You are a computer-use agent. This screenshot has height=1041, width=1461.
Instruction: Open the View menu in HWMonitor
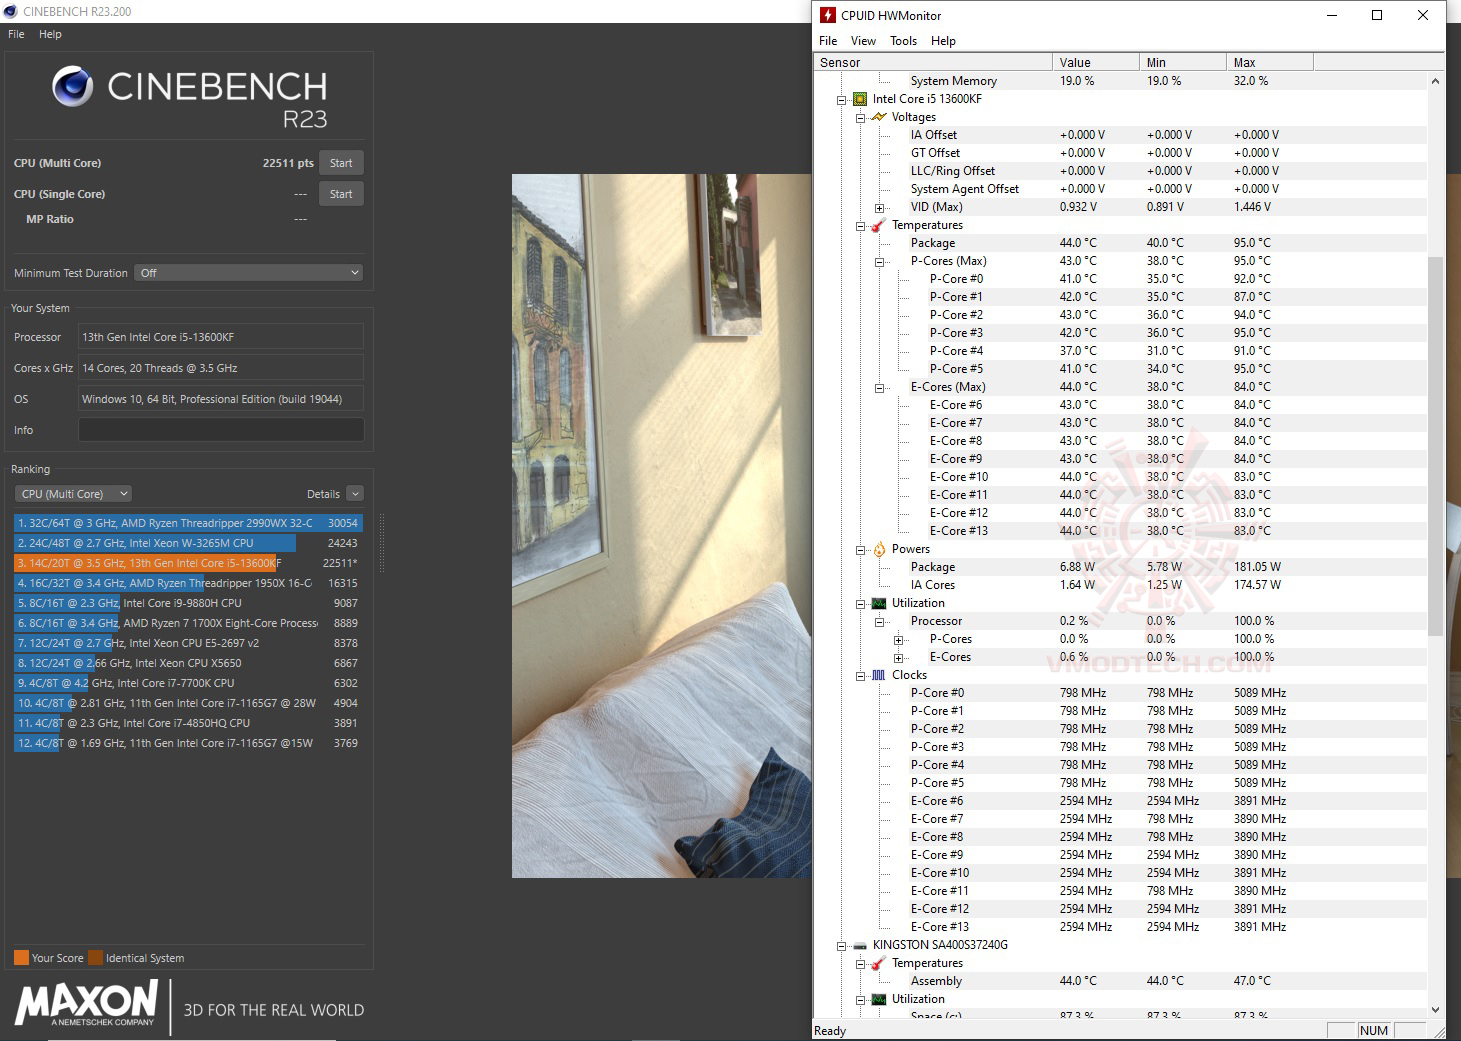(x=863, y=41)
